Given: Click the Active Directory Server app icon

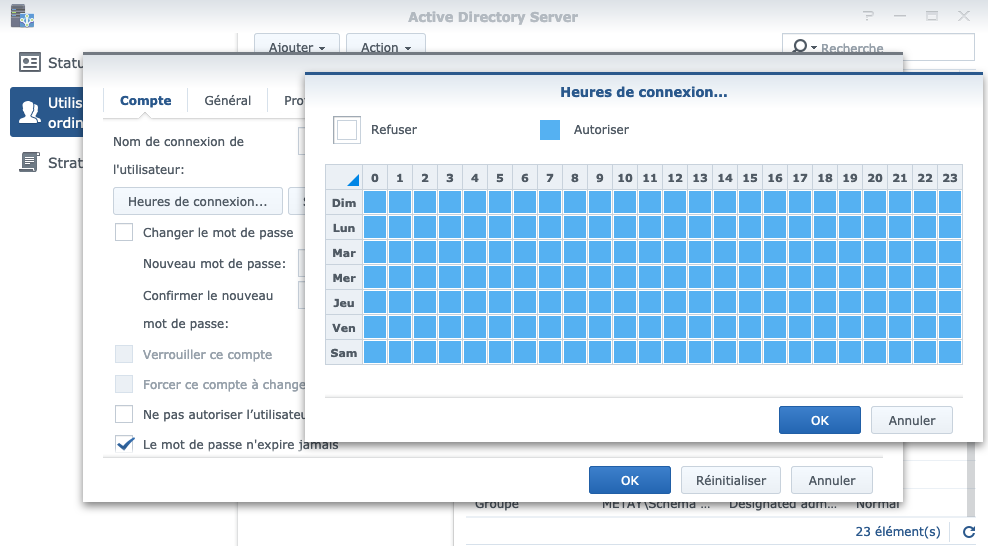Looking at the screenshot, I should [x=18, y=17].
